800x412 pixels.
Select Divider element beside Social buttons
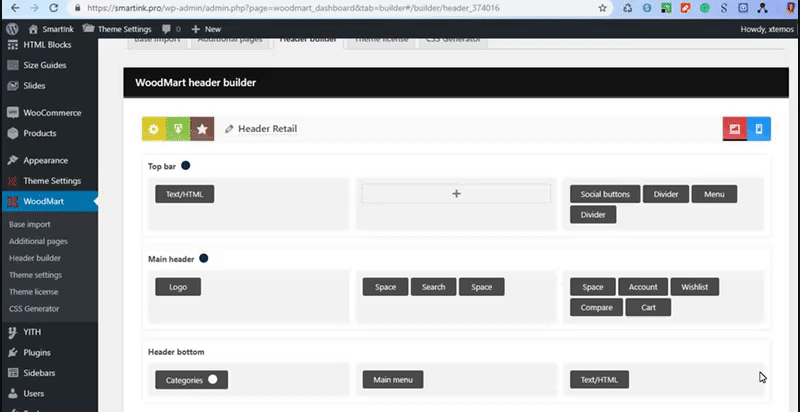(x=666, y=194)
